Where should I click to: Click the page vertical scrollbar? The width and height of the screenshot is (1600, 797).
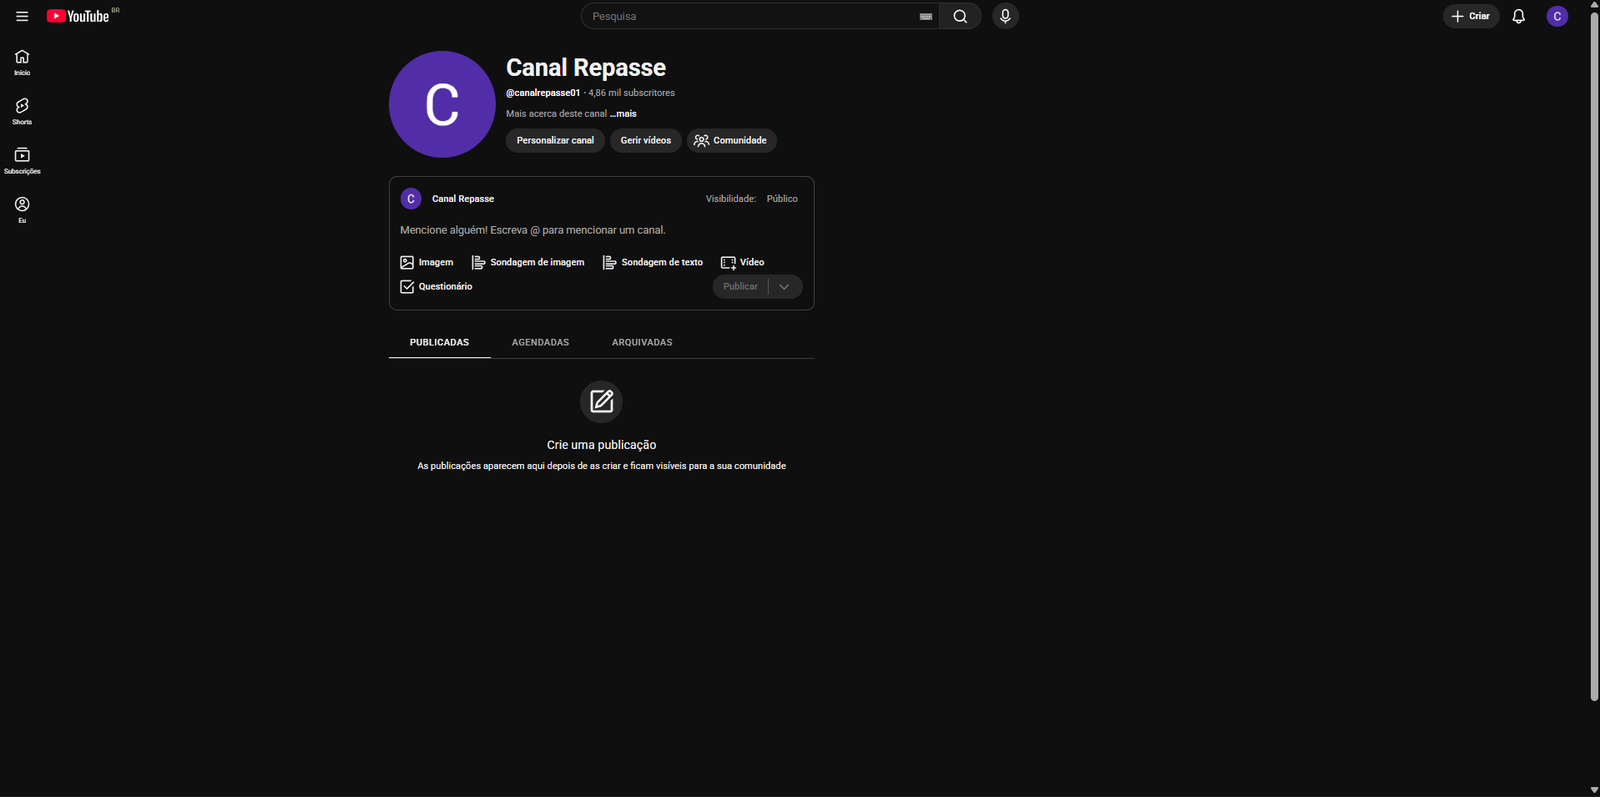(x=1594, y=356)
